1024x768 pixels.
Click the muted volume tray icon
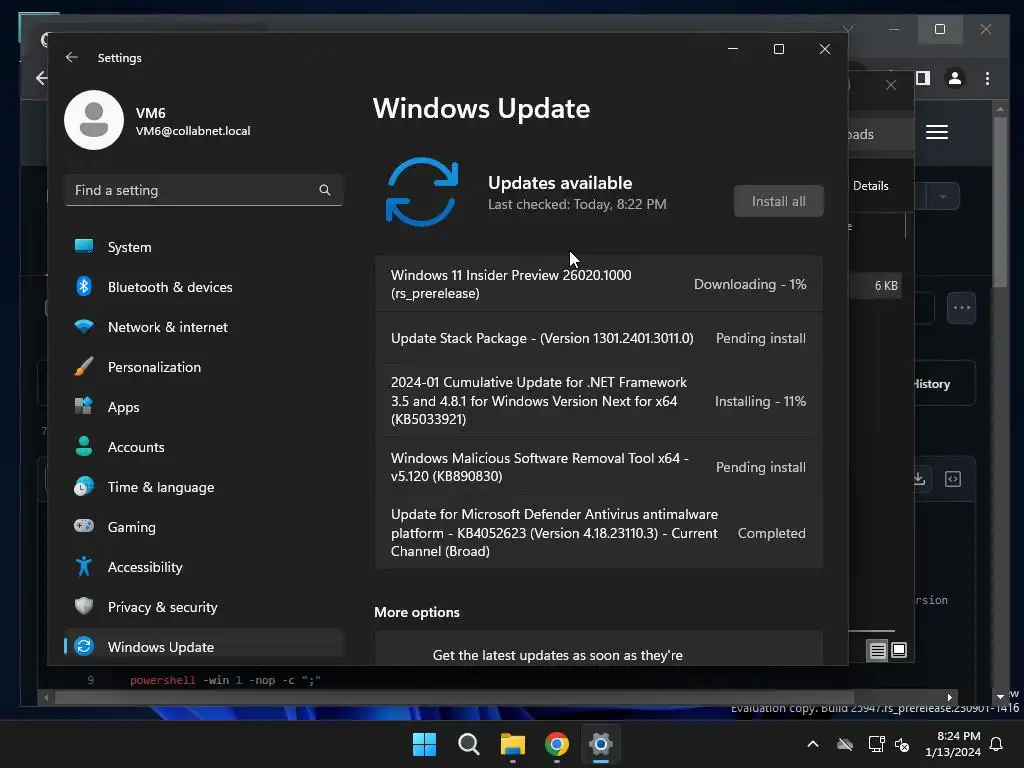902,744
